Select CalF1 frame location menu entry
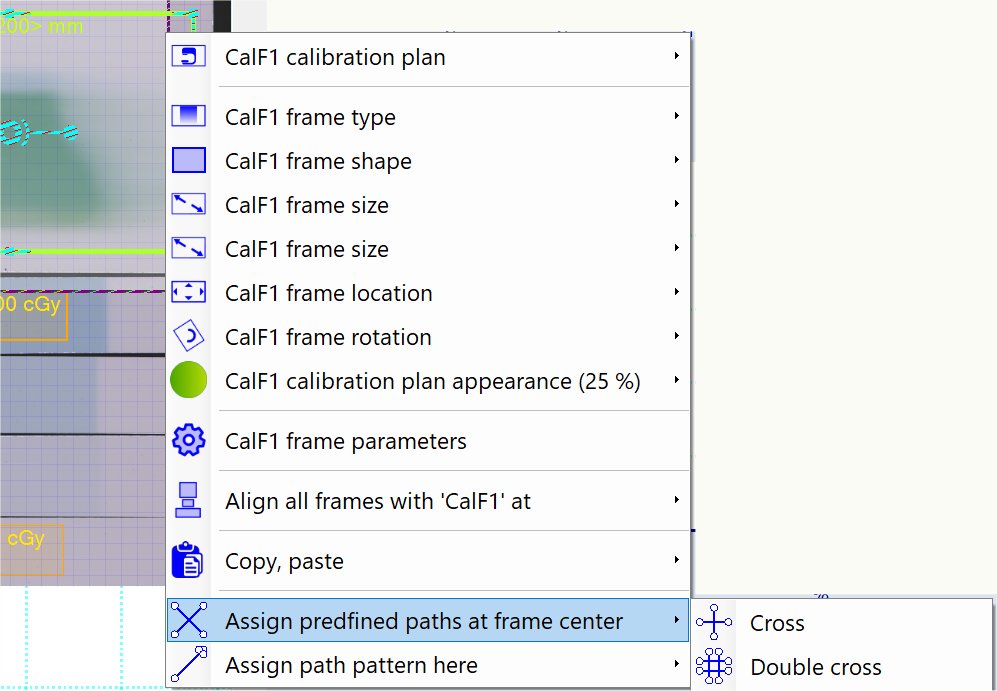The height and width of the screenshot is (691, 997). point(329,293)
